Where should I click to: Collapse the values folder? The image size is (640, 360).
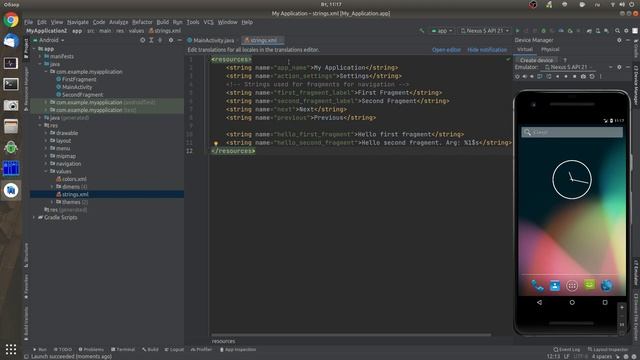coord(46,171)
